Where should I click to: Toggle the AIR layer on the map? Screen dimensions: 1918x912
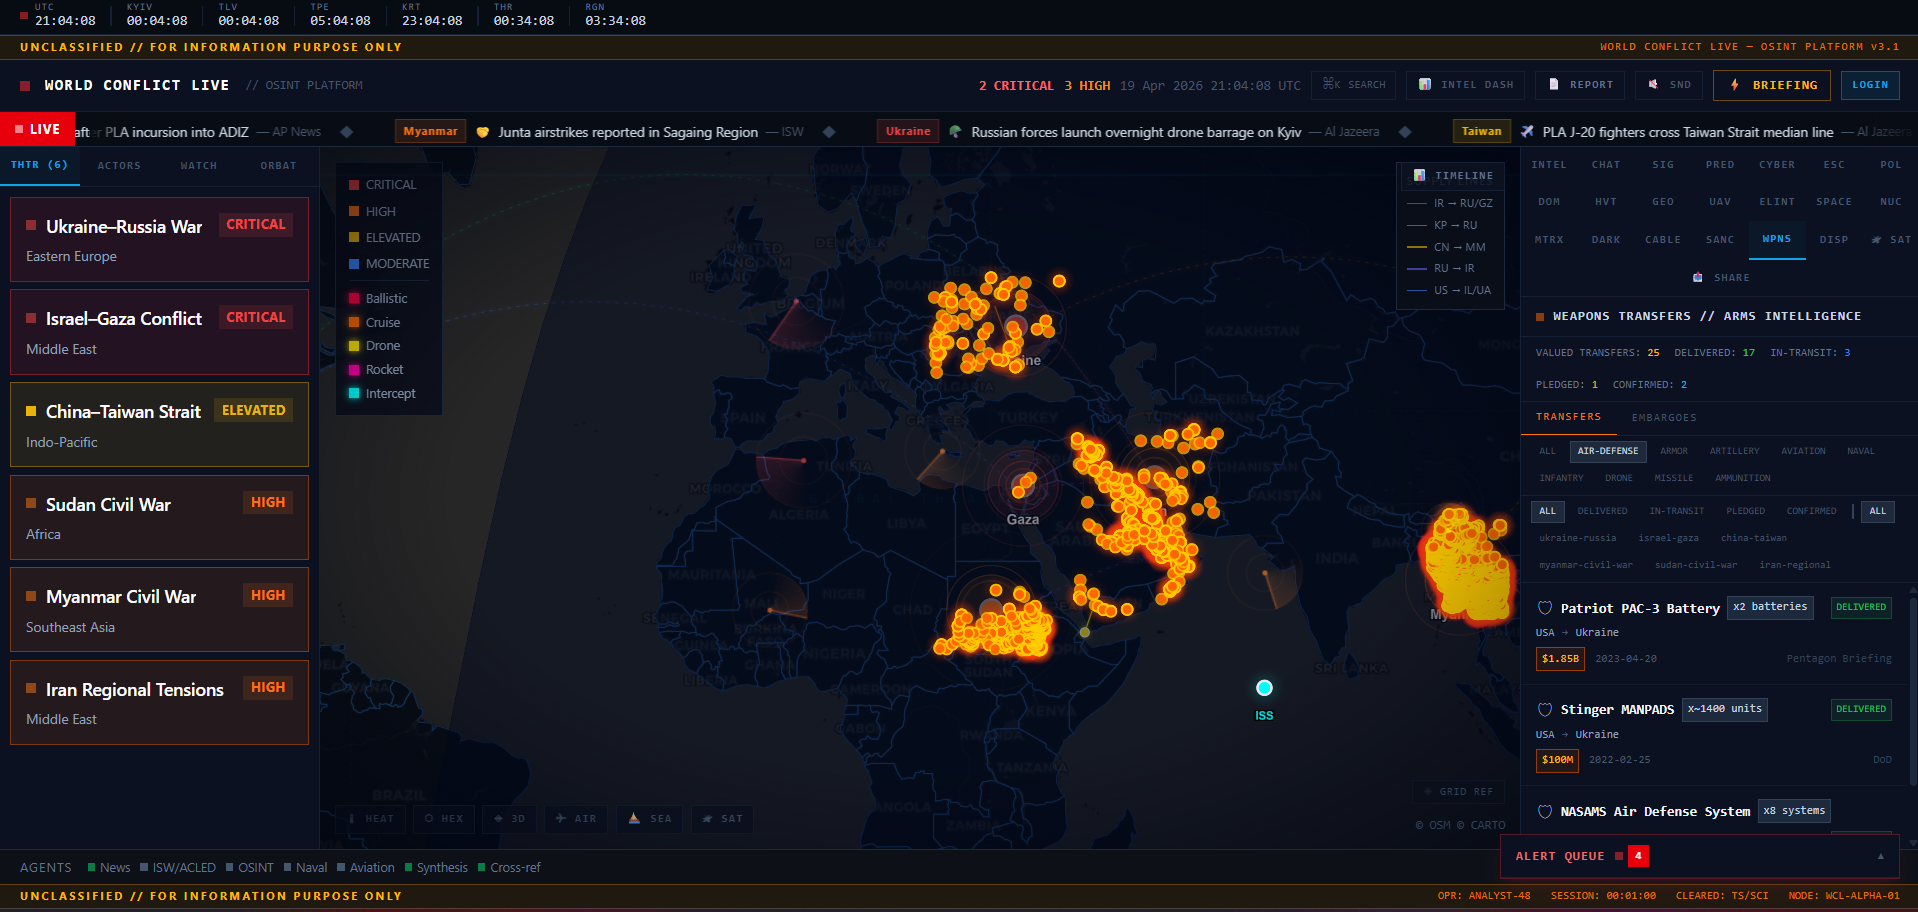coord(576,819)
